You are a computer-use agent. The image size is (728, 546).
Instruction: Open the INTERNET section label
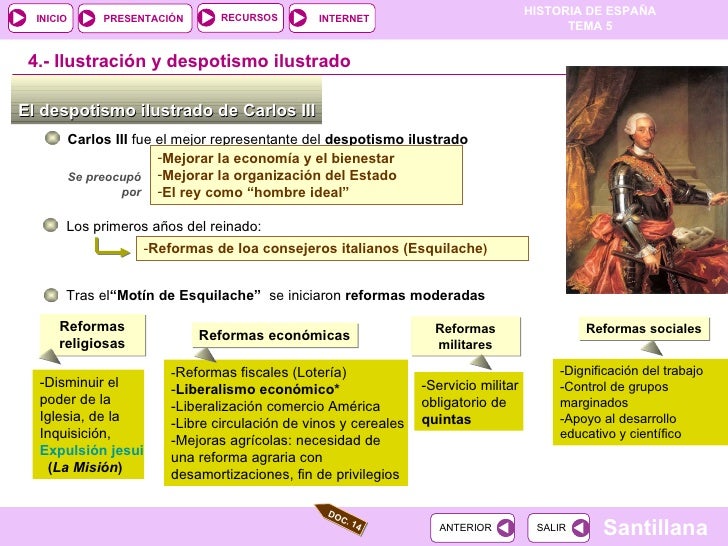click(344, 19)
